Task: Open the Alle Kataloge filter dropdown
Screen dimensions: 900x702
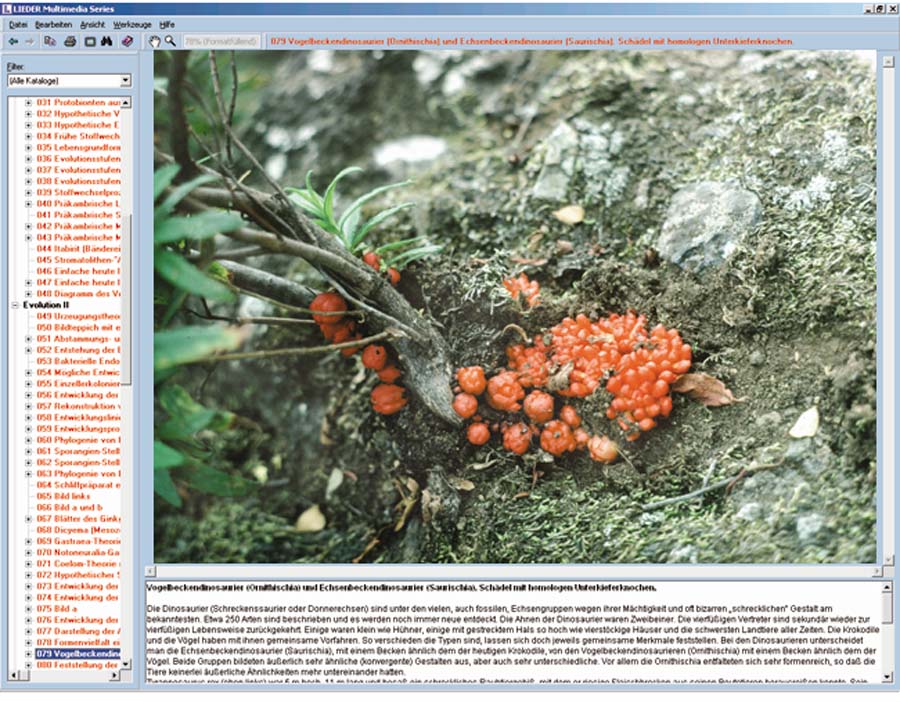Action: [x=68, y=79]
